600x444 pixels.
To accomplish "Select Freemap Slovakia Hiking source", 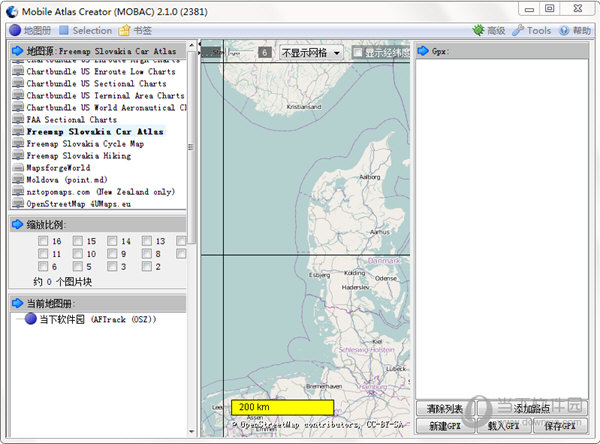I will pyautogui.click(x=79, y=155).
